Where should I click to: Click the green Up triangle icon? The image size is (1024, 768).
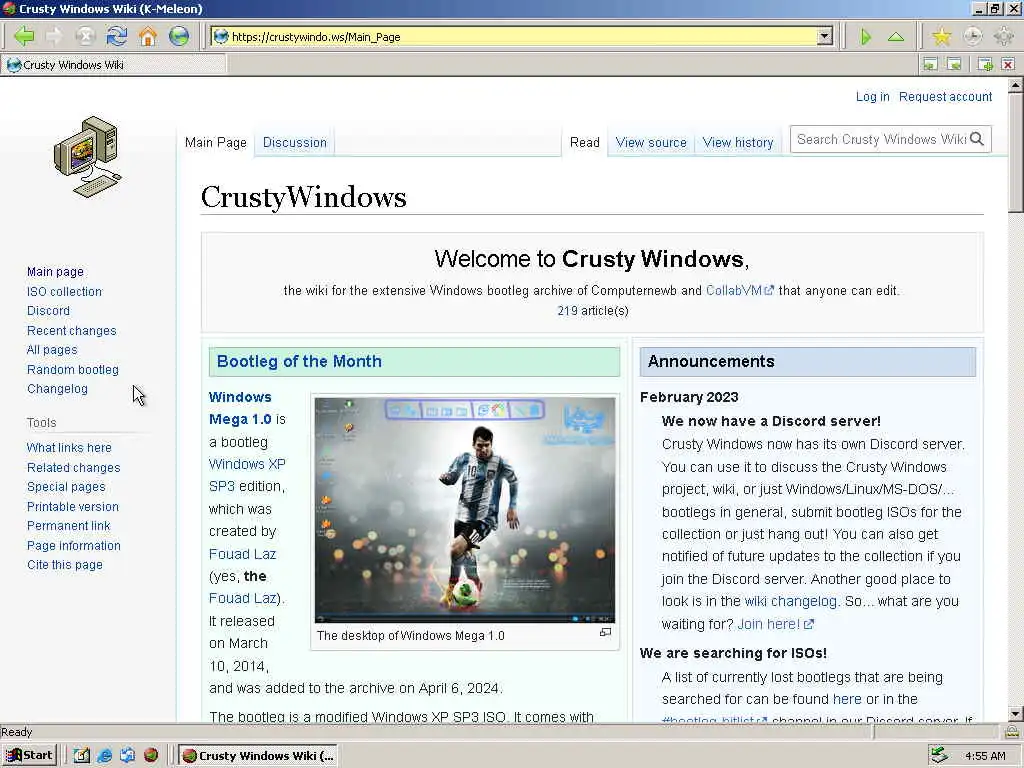(x=896, y=37)
